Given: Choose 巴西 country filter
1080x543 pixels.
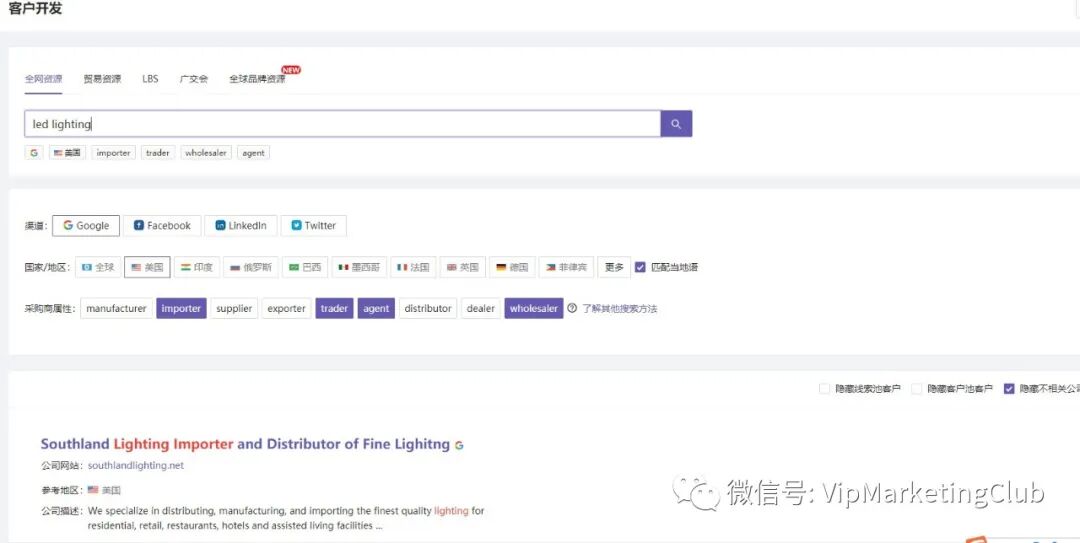Looking at the screenshot, I should pos(305,267).
